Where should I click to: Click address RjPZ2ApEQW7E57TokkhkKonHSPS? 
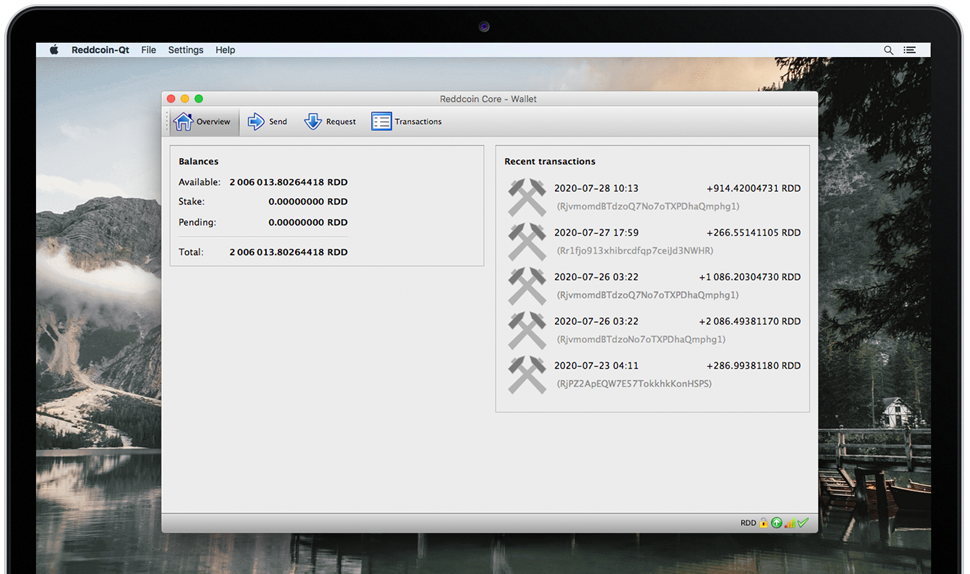click(x=634, y=383)
